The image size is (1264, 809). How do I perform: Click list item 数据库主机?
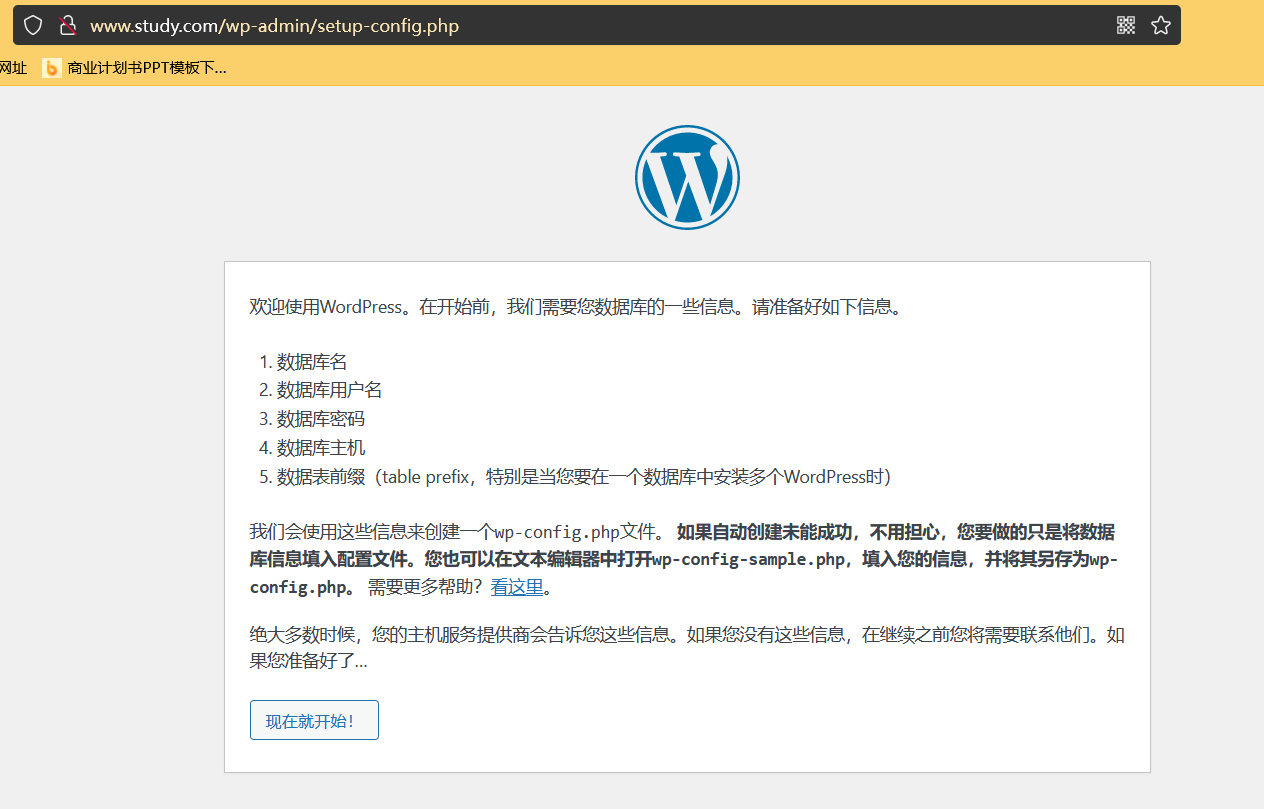pos(321,448)
